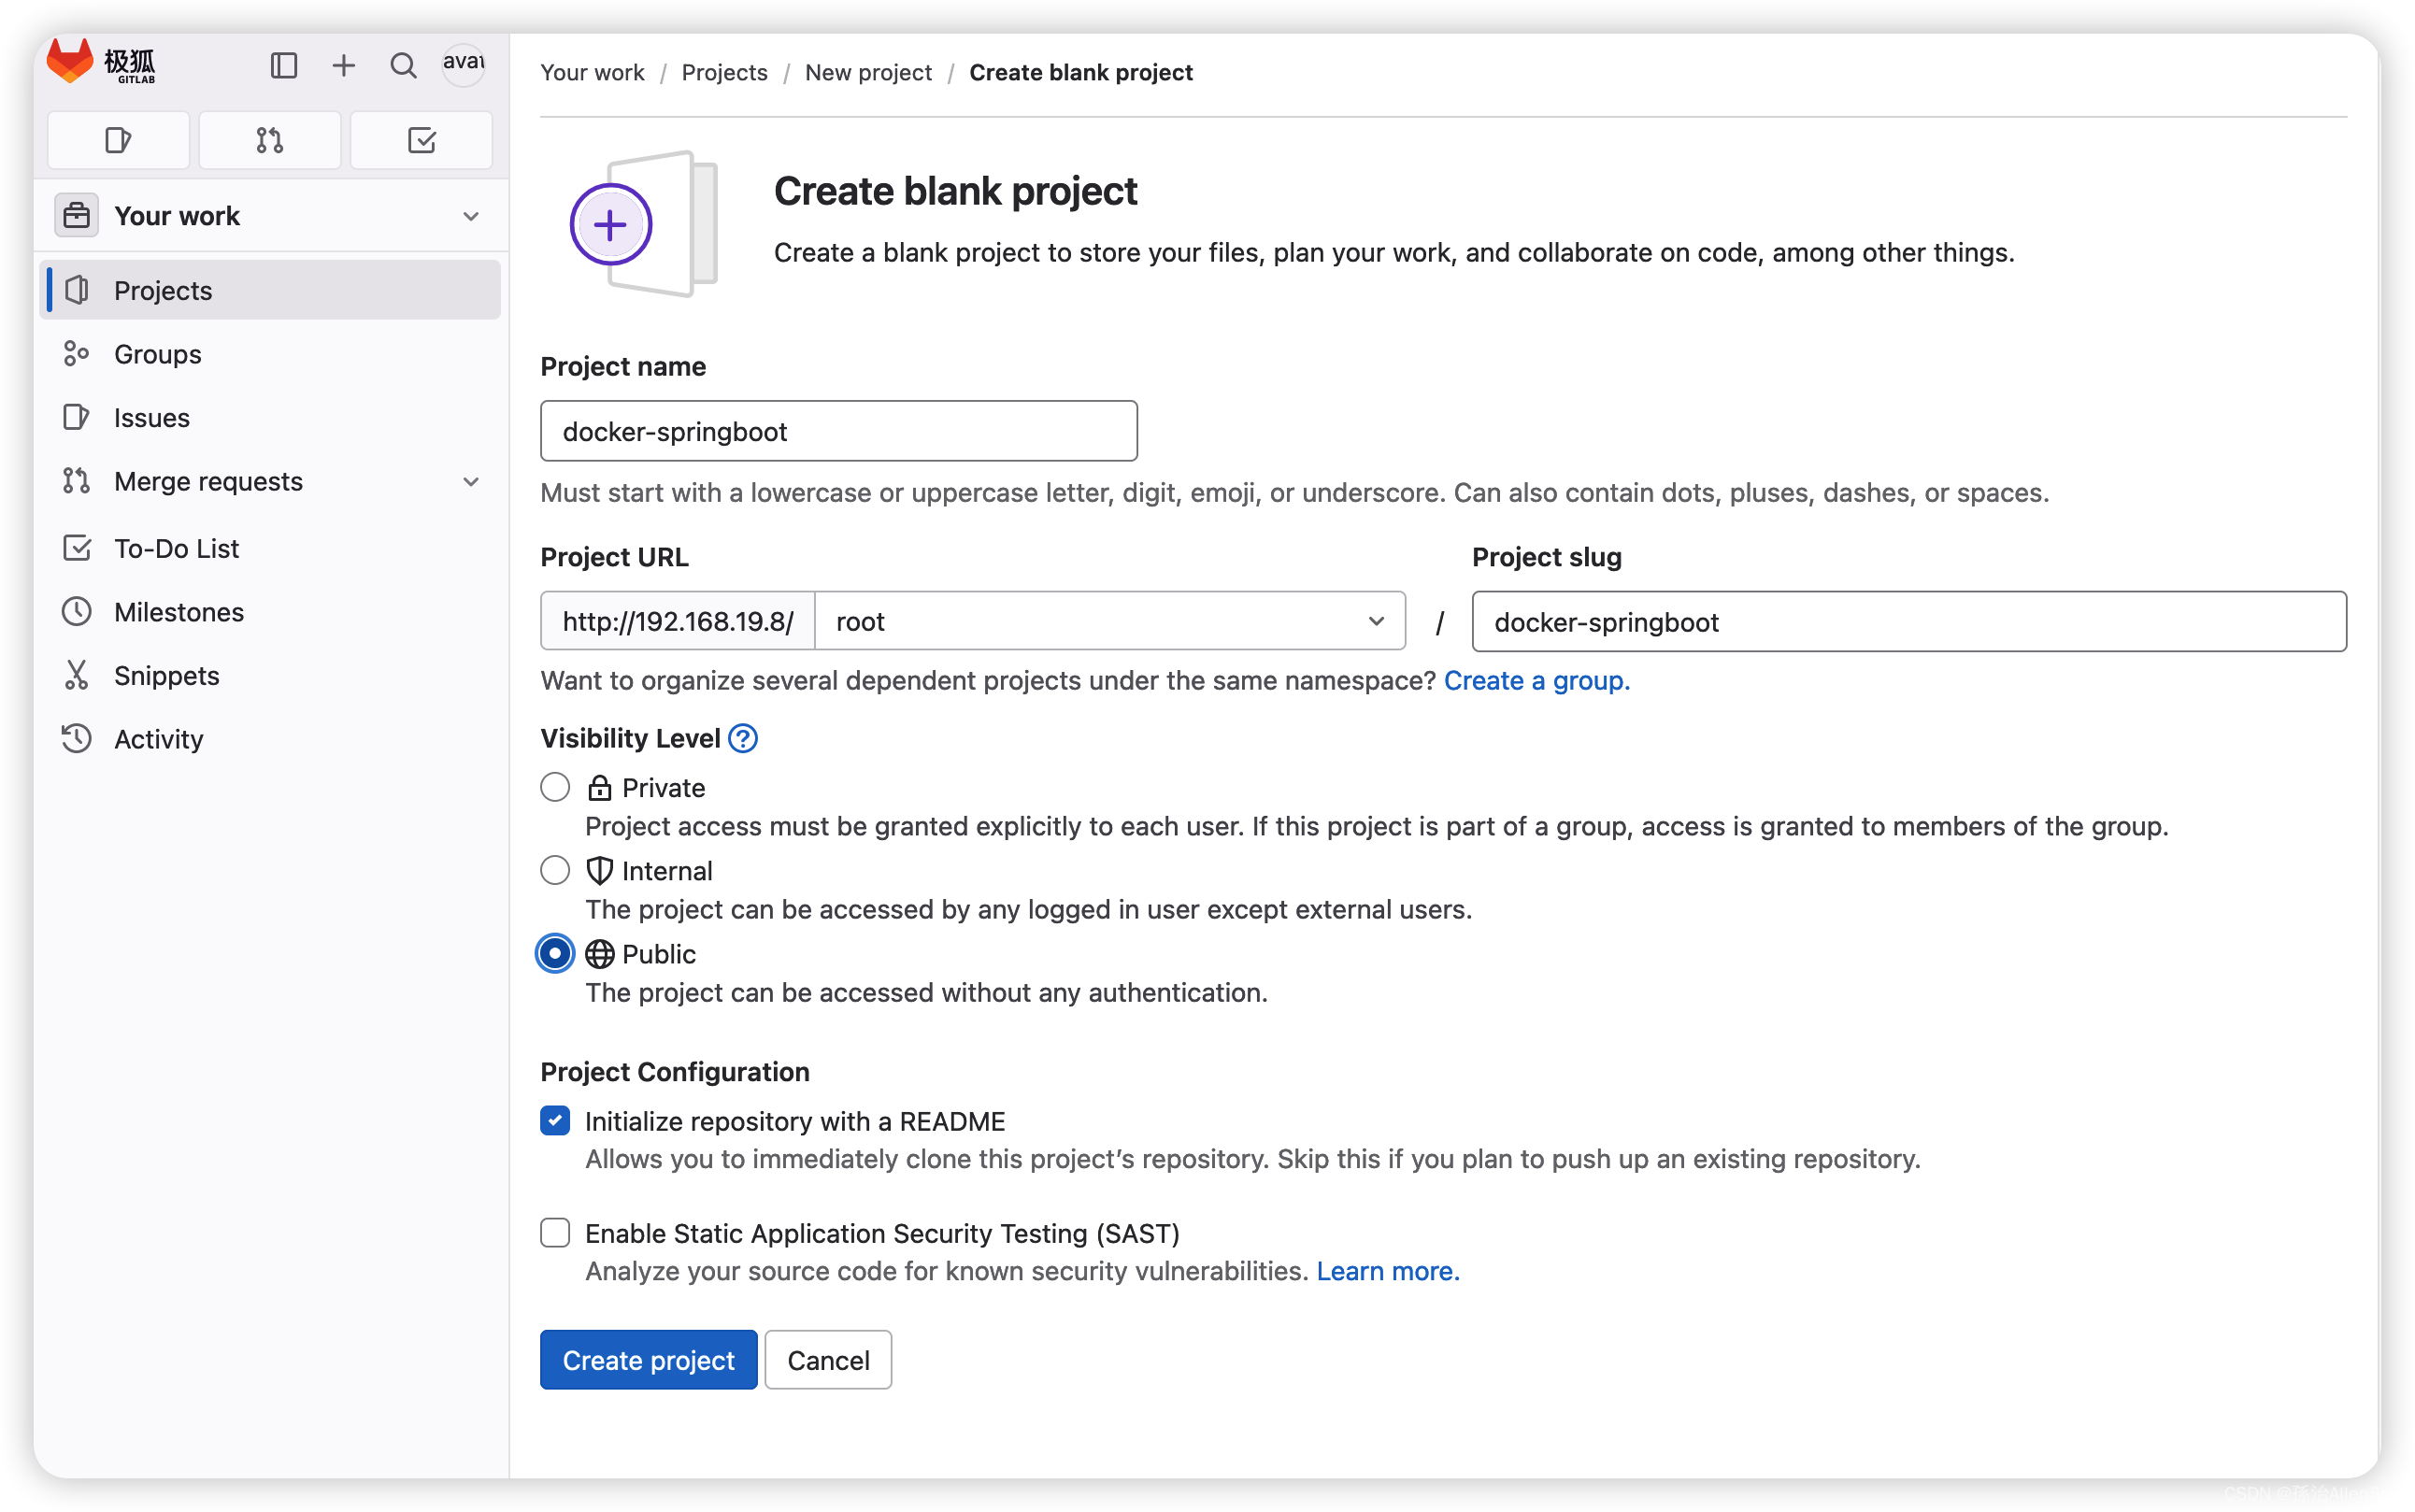
Task: Click the Project name input field
Action: click(839, 430)
